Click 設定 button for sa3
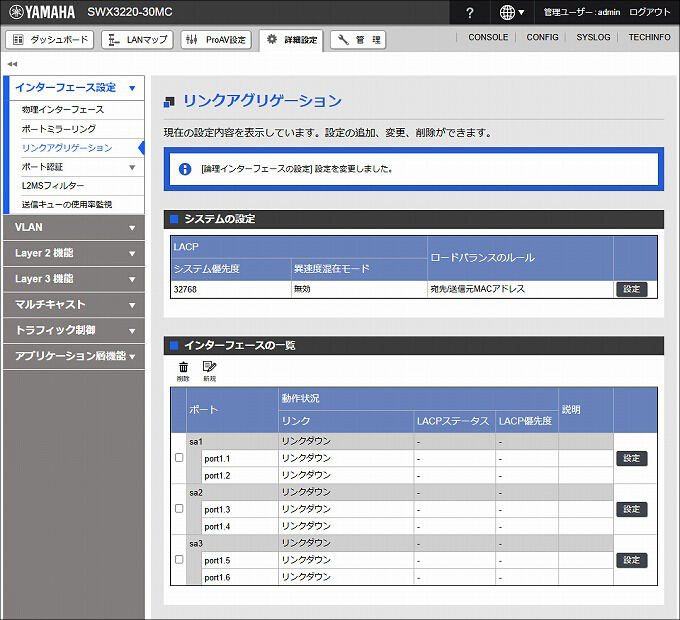 (632, 560)
